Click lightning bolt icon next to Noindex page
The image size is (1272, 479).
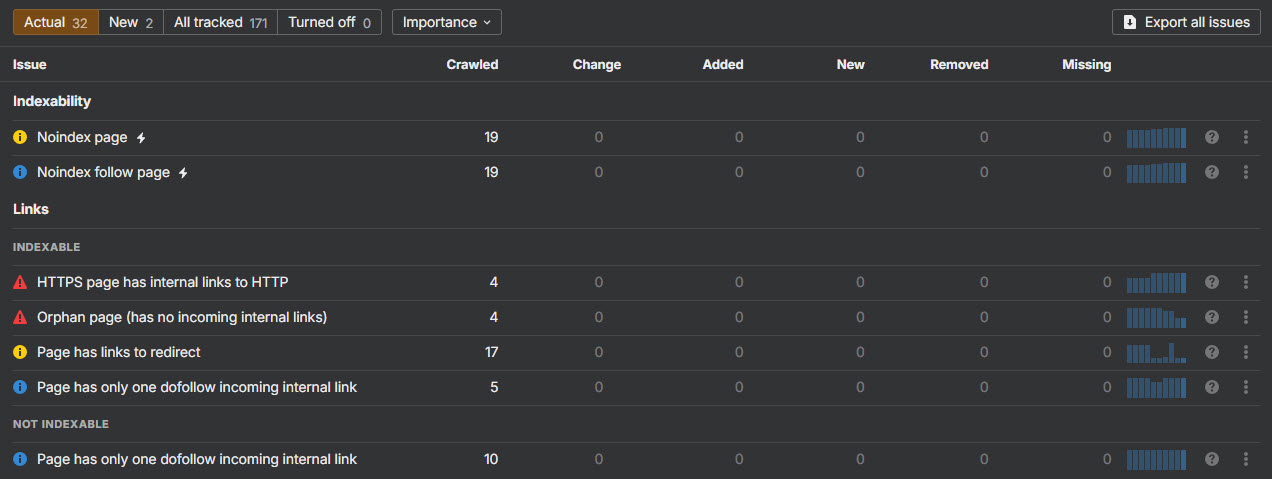click(141, 138)
